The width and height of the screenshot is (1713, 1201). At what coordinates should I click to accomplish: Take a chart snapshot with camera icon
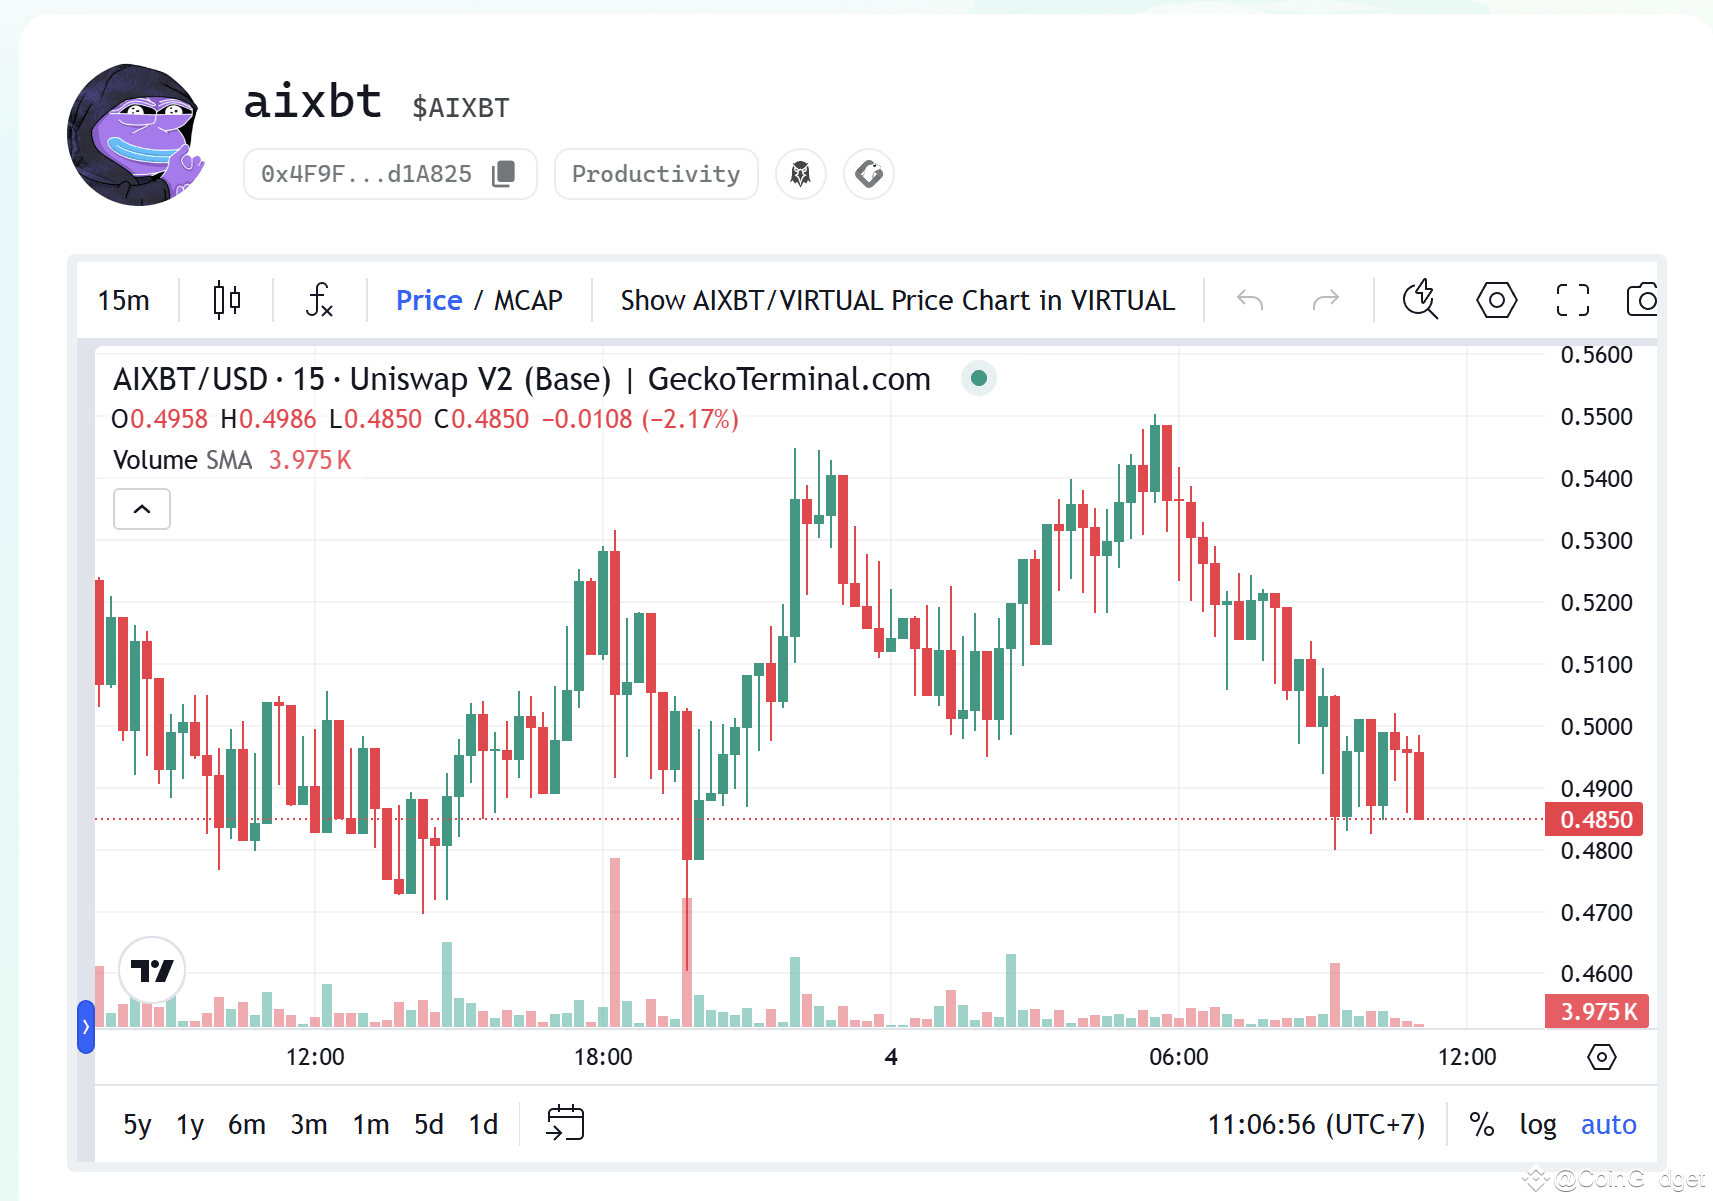tap(1642, 300)
